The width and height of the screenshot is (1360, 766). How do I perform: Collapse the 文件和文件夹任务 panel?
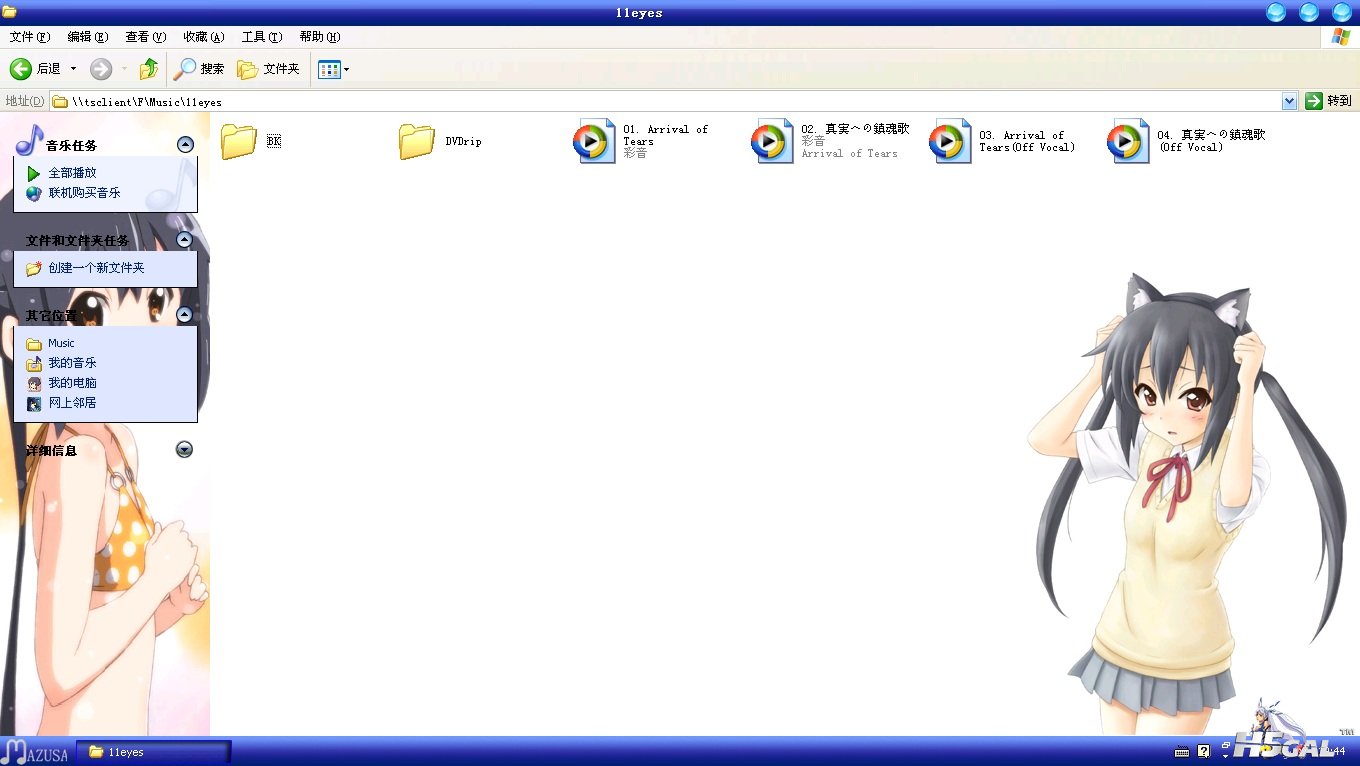[184, 240]
